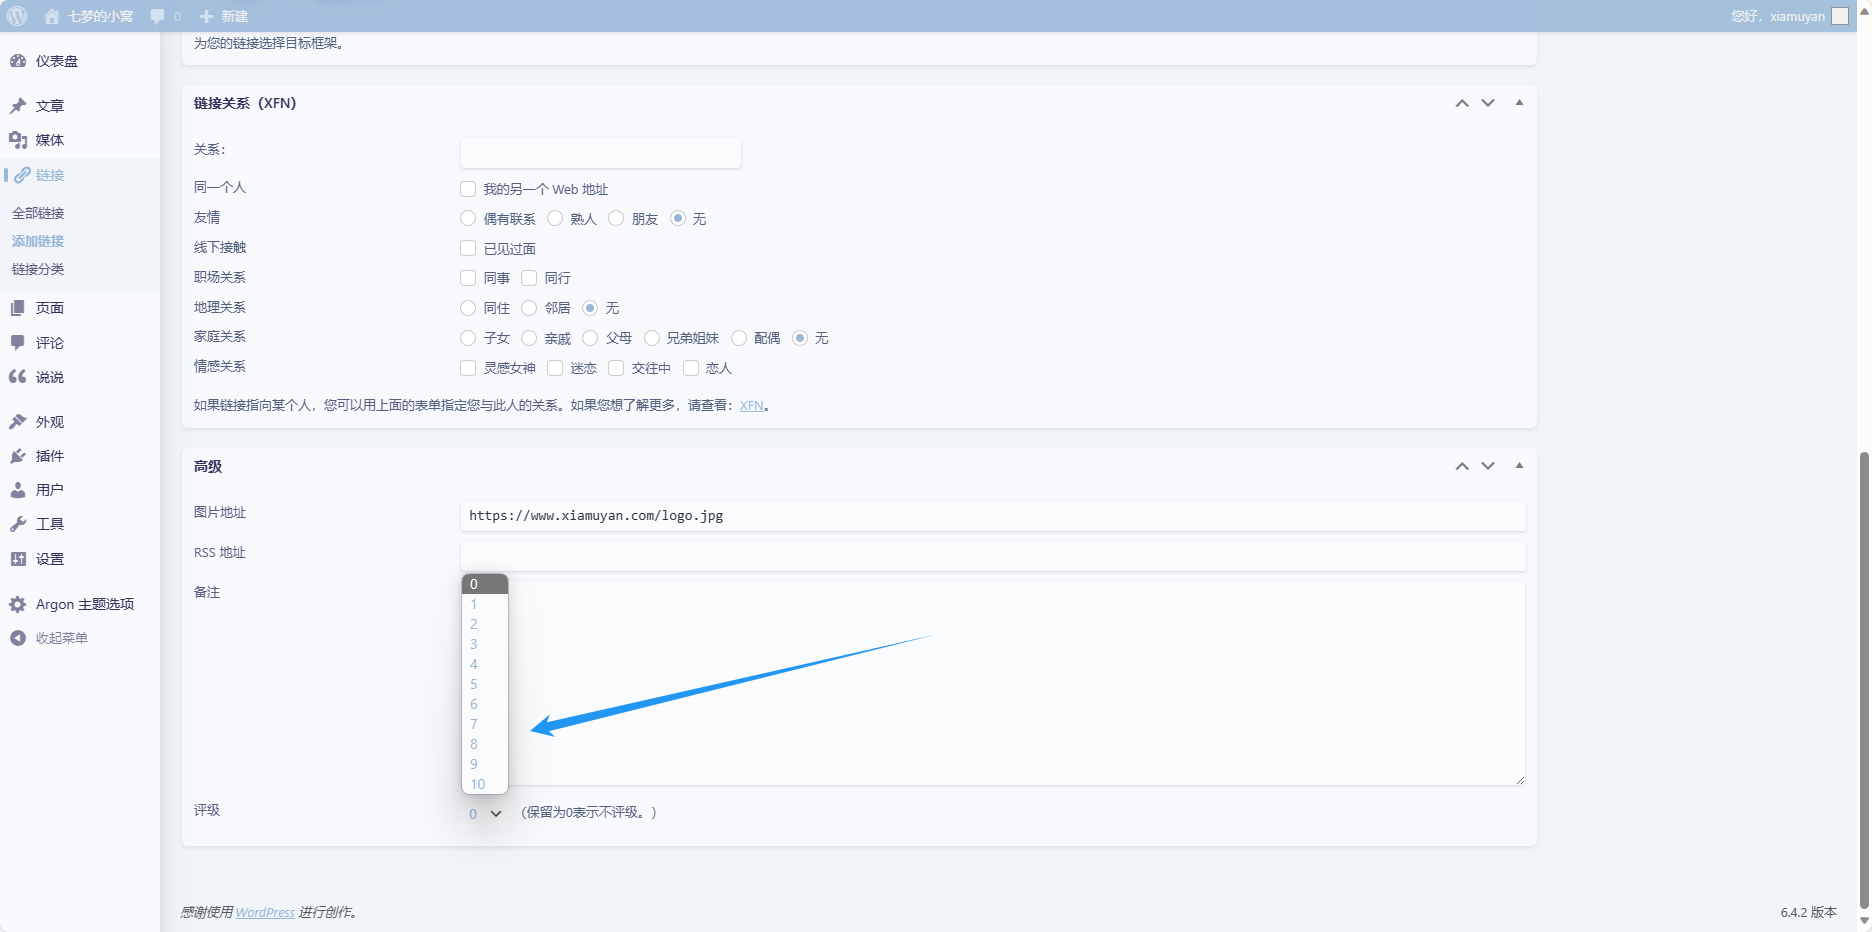Click the RSS 地址 input field
This screenshot has width=1872, height=932.
(x=993, y=556)
